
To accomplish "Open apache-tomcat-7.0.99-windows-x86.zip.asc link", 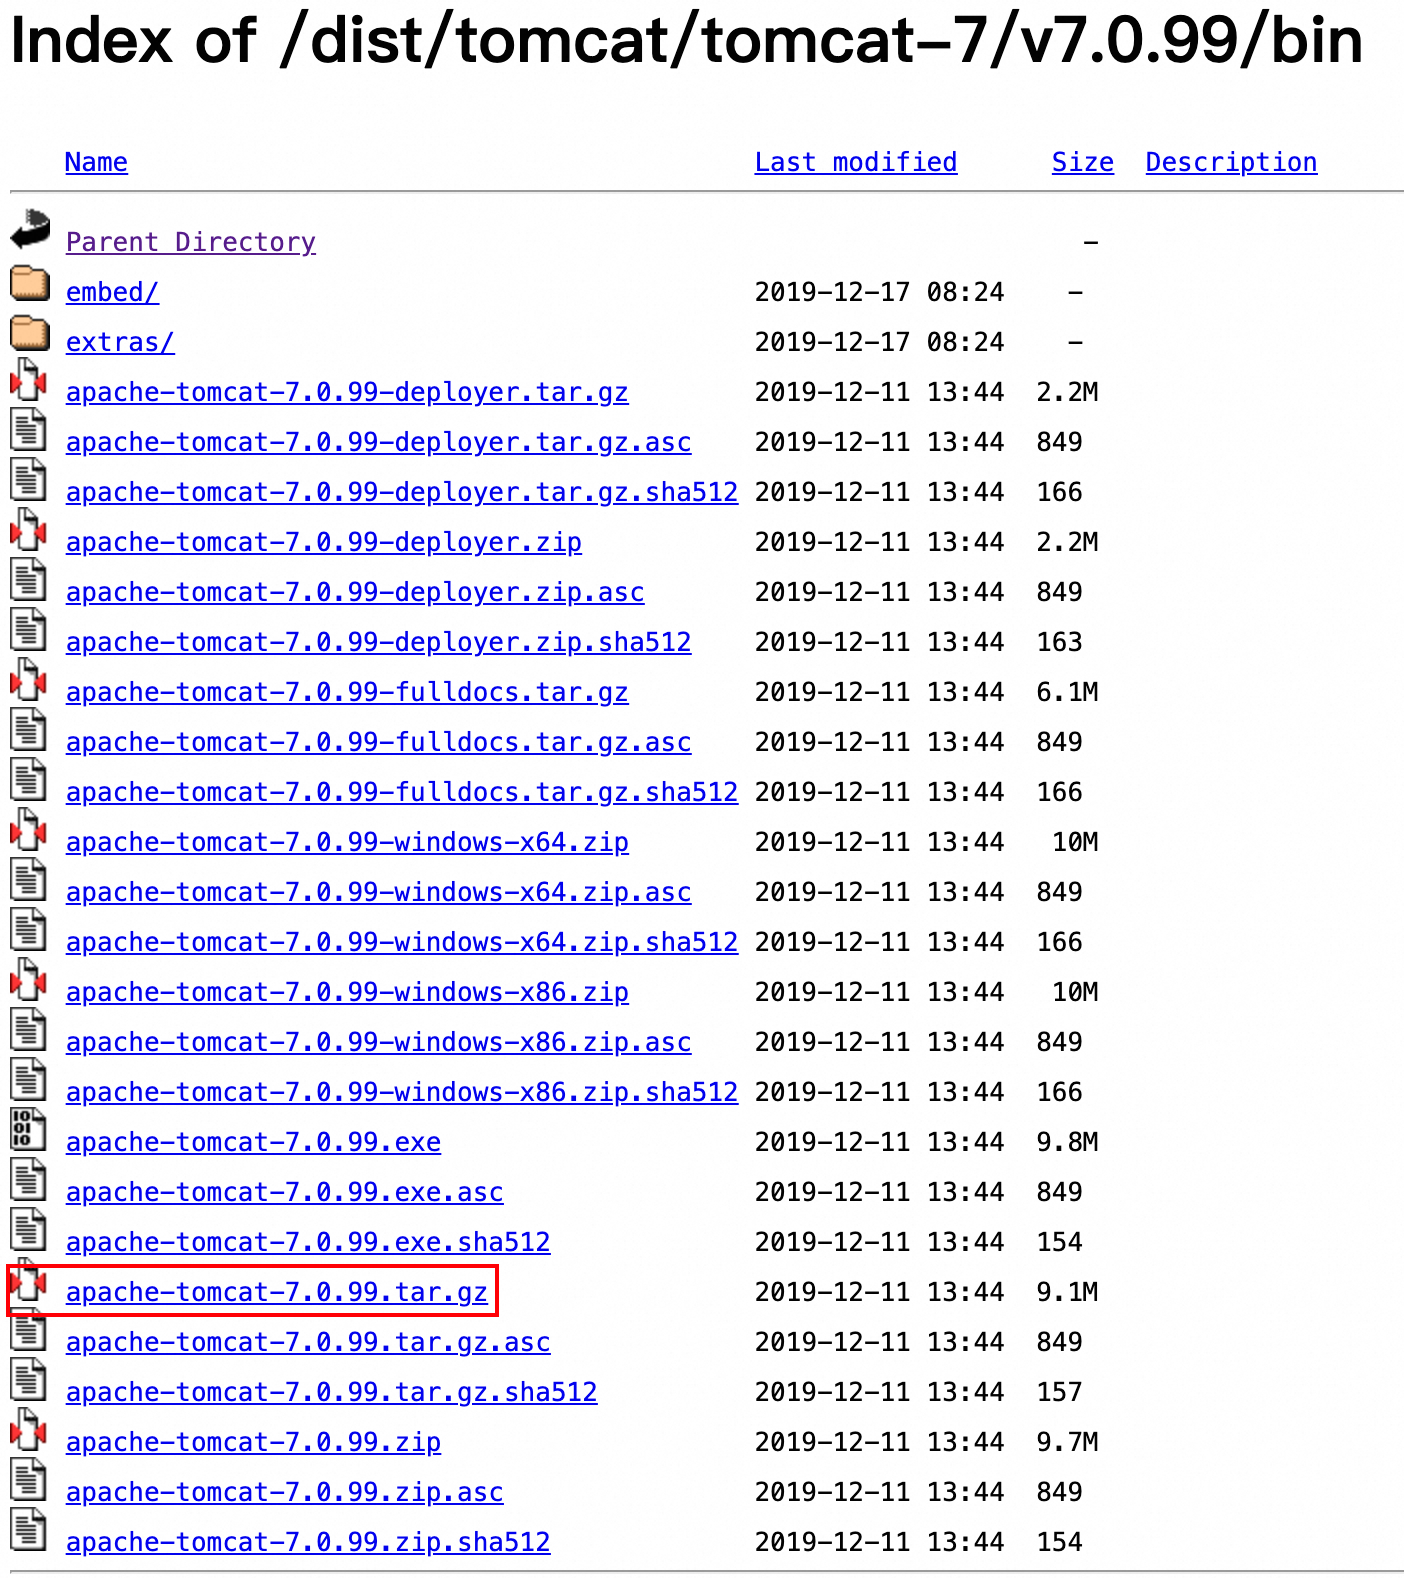I will [379, 1042].
